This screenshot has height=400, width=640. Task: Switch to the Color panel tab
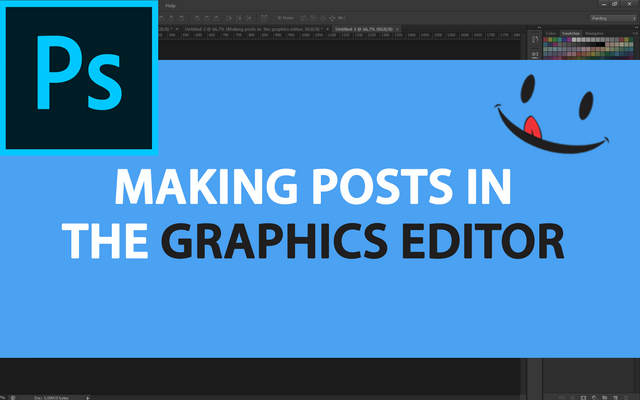pos(551,33)
